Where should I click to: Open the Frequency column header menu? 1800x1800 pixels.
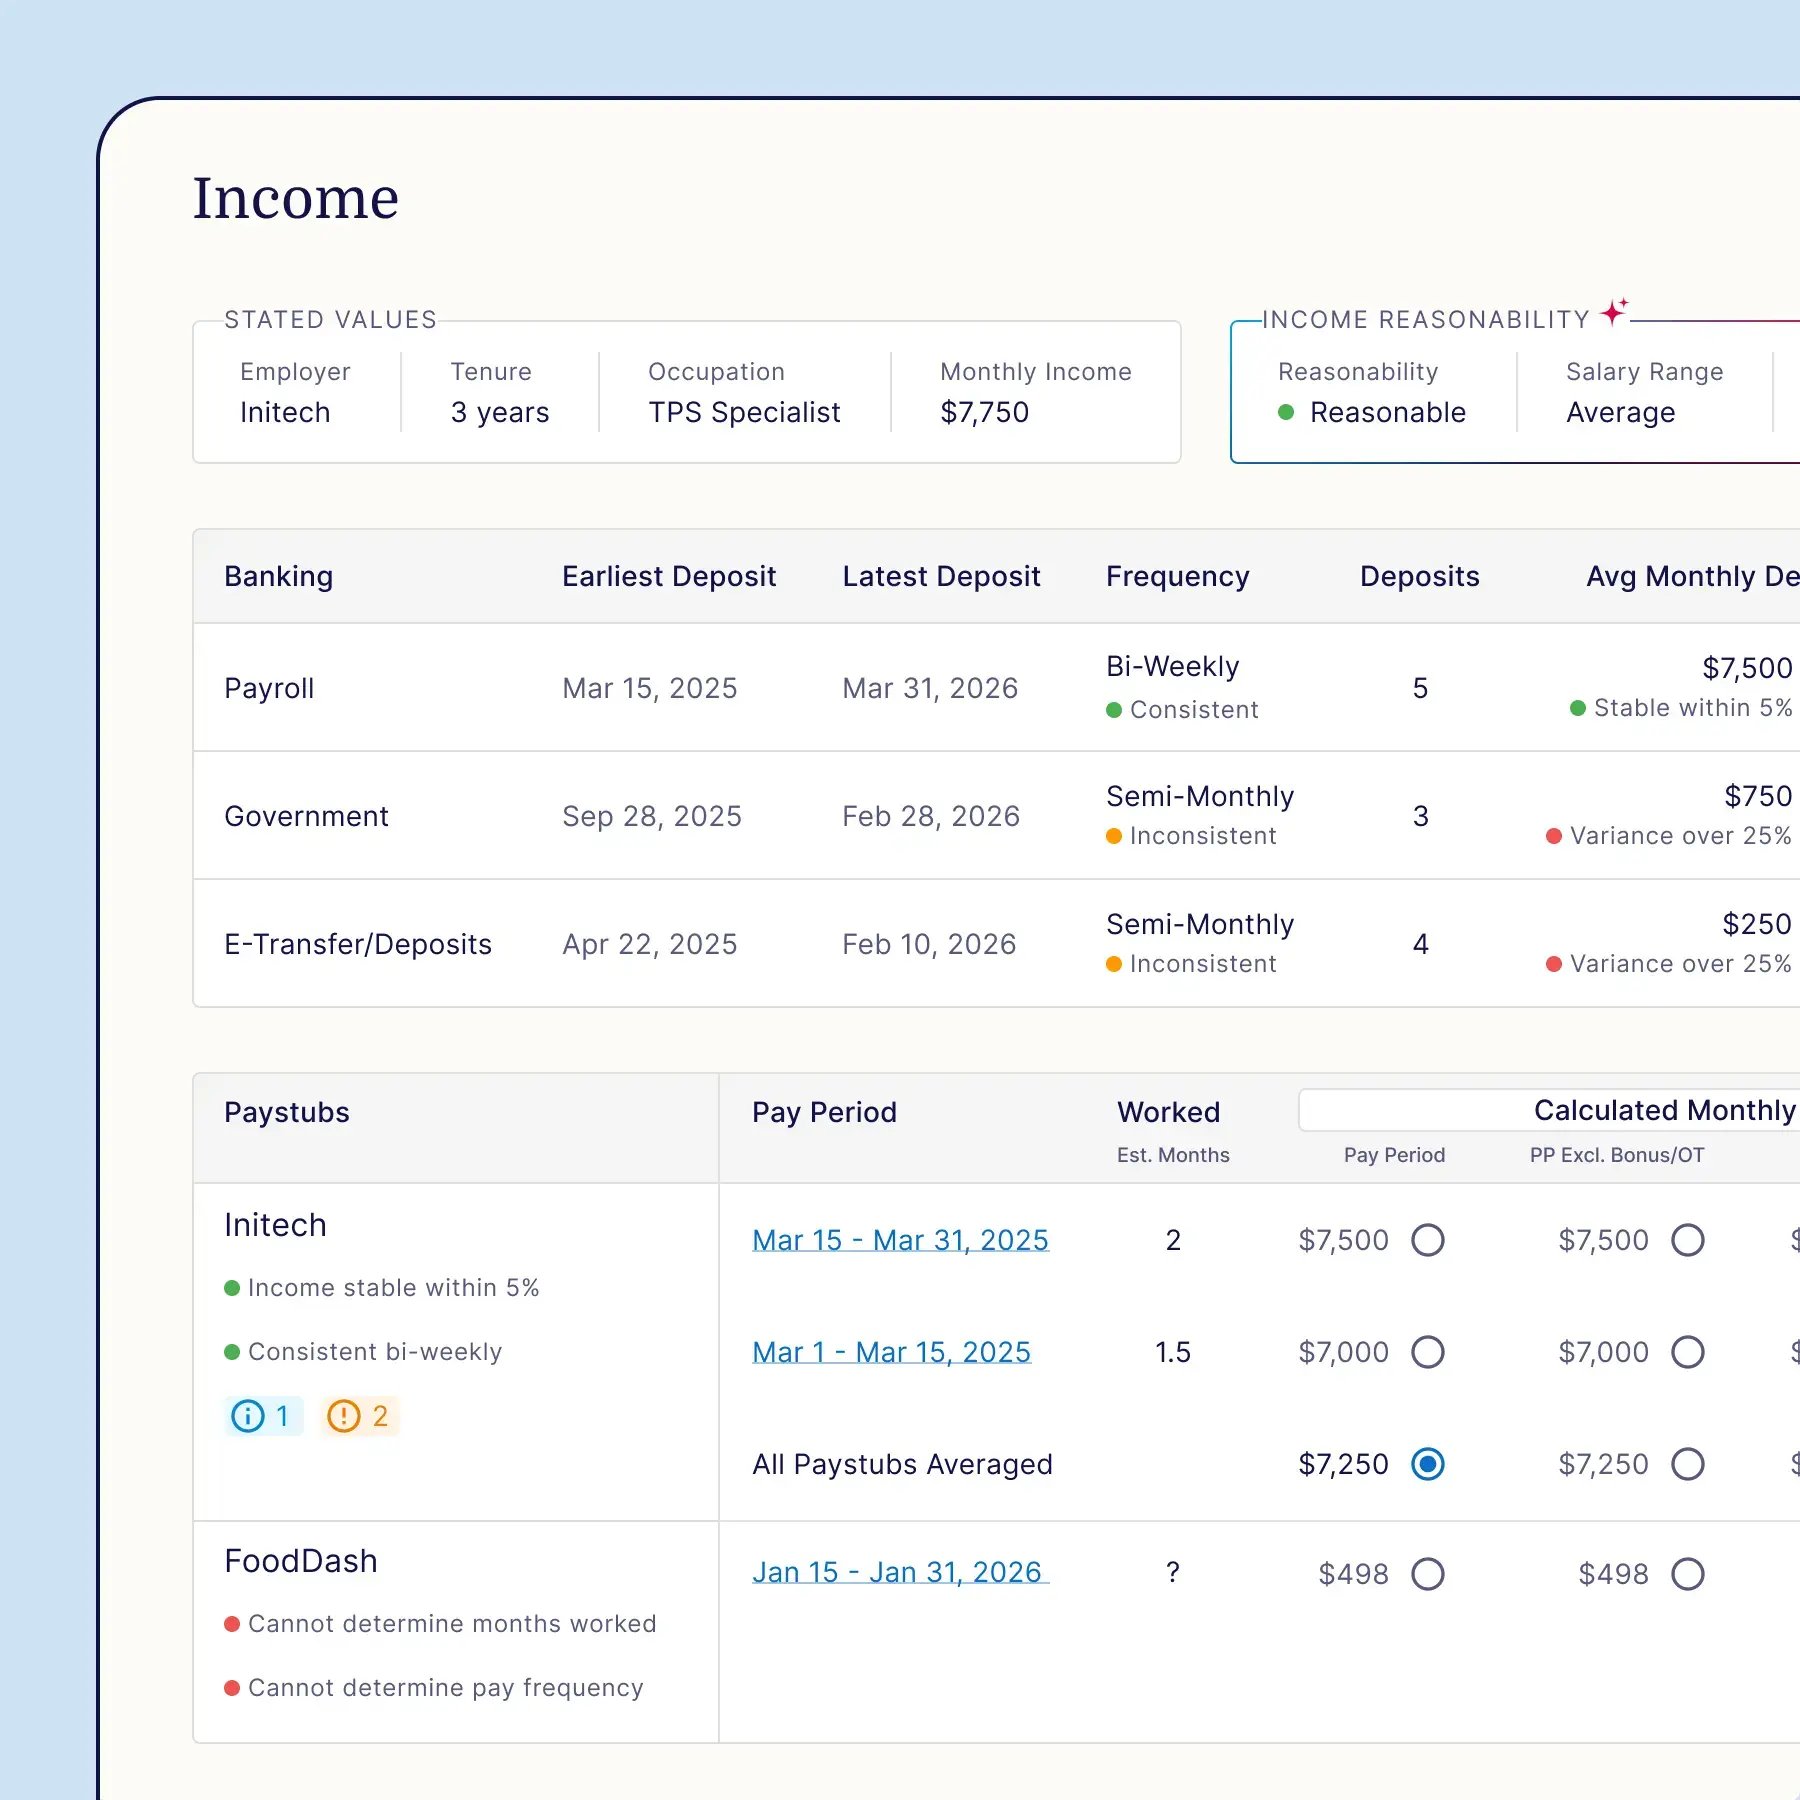click(x=1178, y=577)
